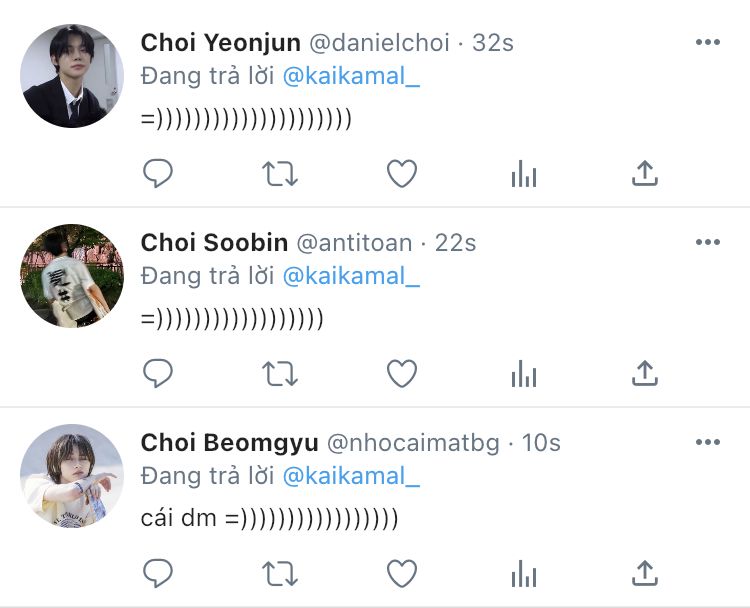Reply to Choi Beomgyu's tweet
750x608 pixels.
click(x=158, y=573)
